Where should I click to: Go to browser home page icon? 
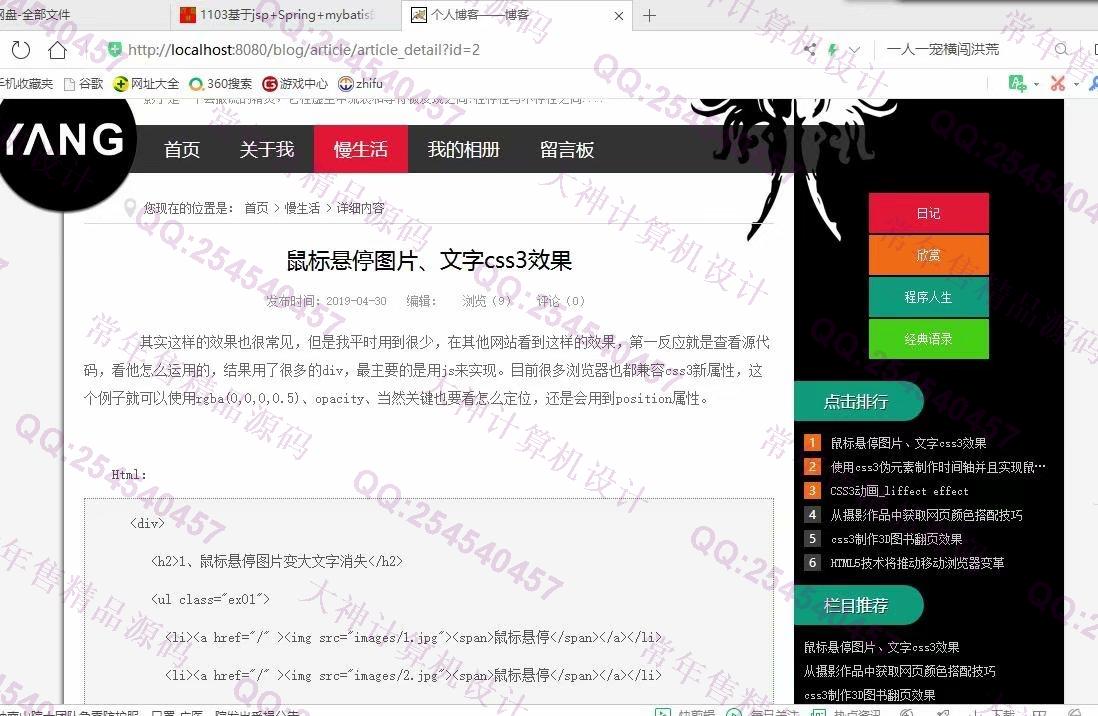[58, 50]
